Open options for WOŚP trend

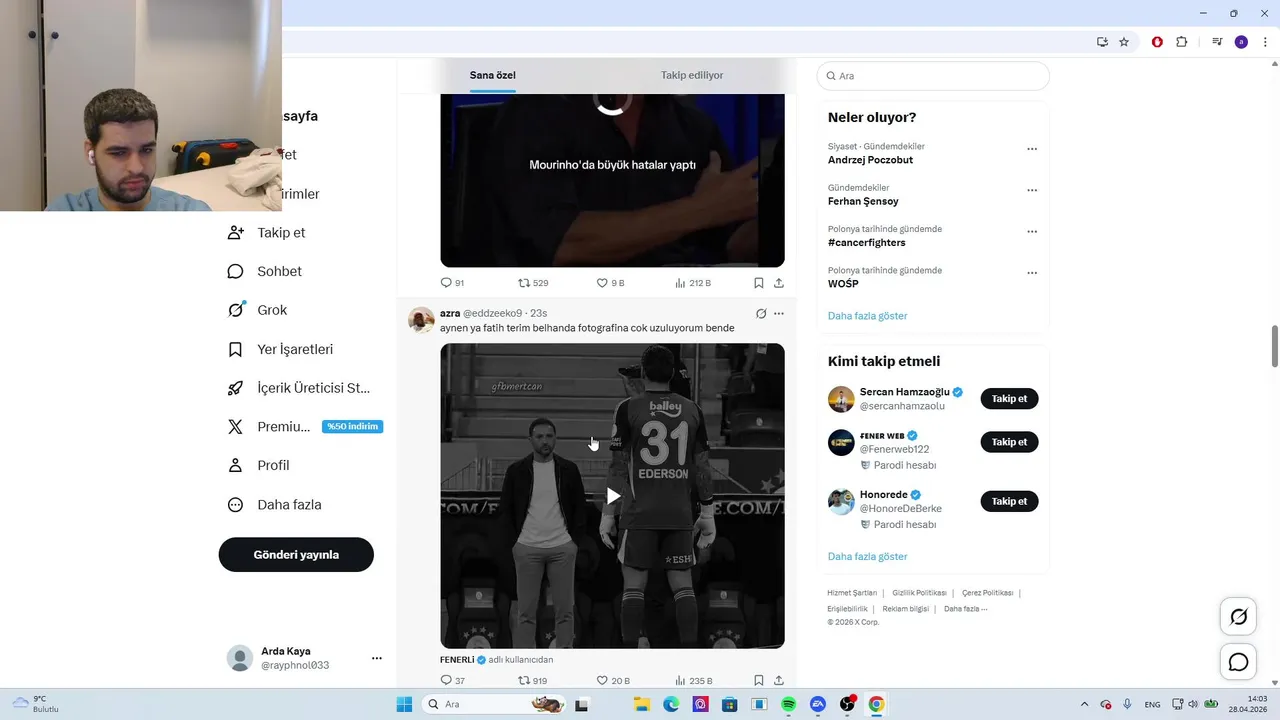[x=1032, y=272]
